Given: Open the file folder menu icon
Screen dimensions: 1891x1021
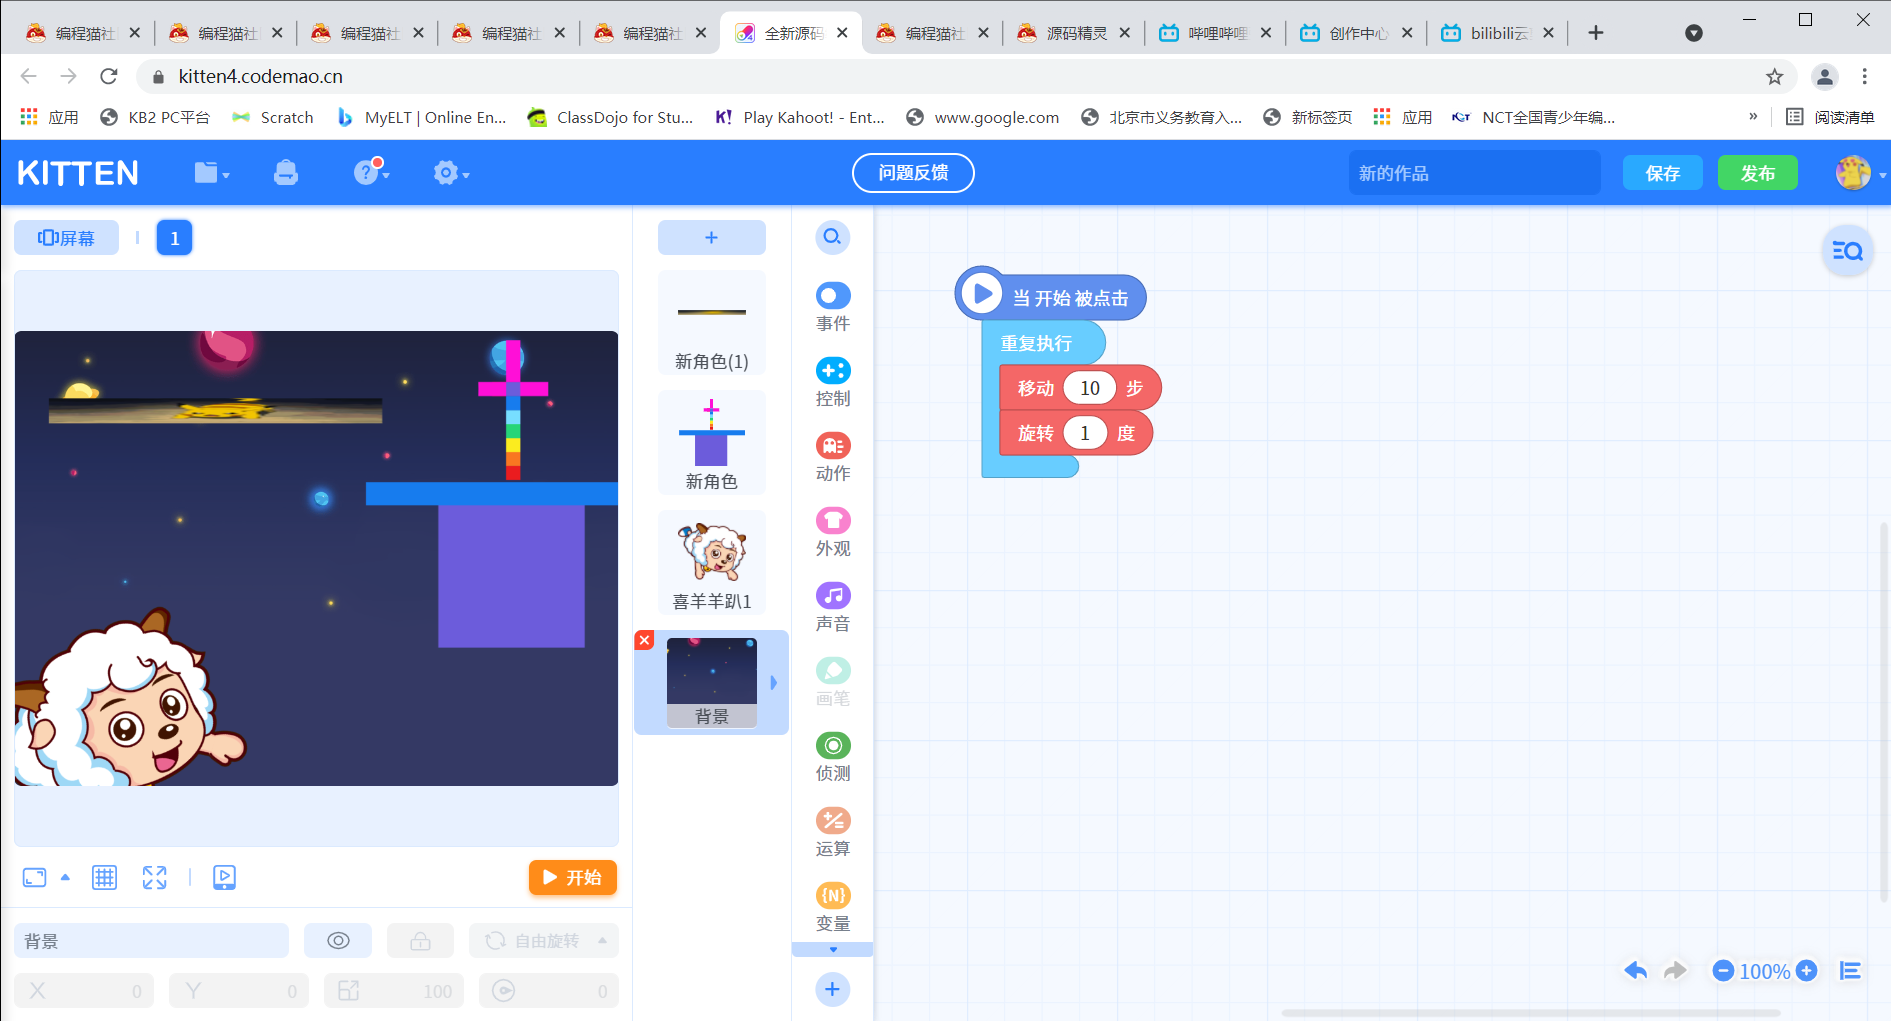Looking at the screenshot, I should (x=211, y=173).
